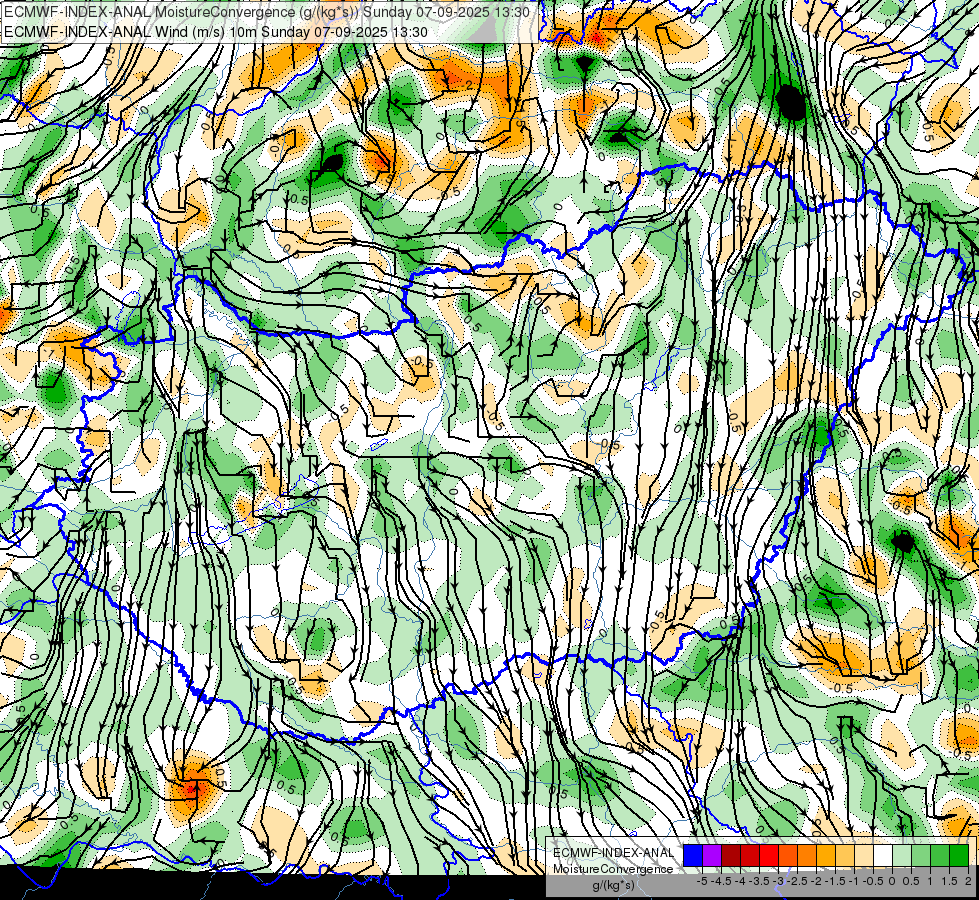
Task: Click the legend tick label -3.5
Action: (x=759, y=881)
